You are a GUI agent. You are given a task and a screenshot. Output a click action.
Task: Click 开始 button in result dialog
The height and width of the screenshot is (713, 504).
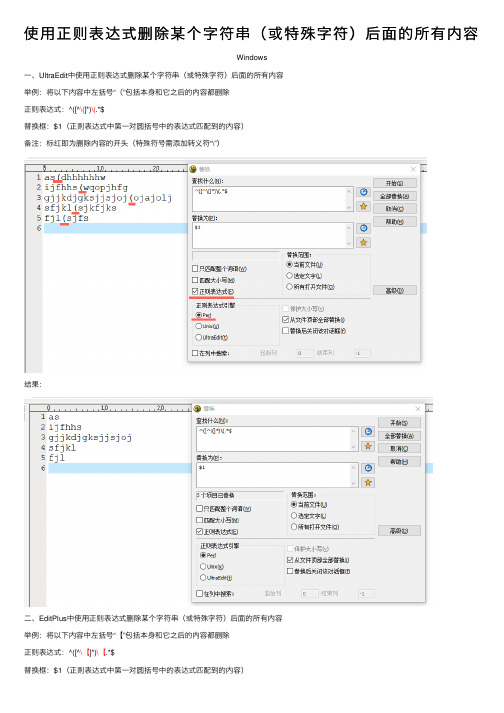pyautogui.click(x=399, y=423)
